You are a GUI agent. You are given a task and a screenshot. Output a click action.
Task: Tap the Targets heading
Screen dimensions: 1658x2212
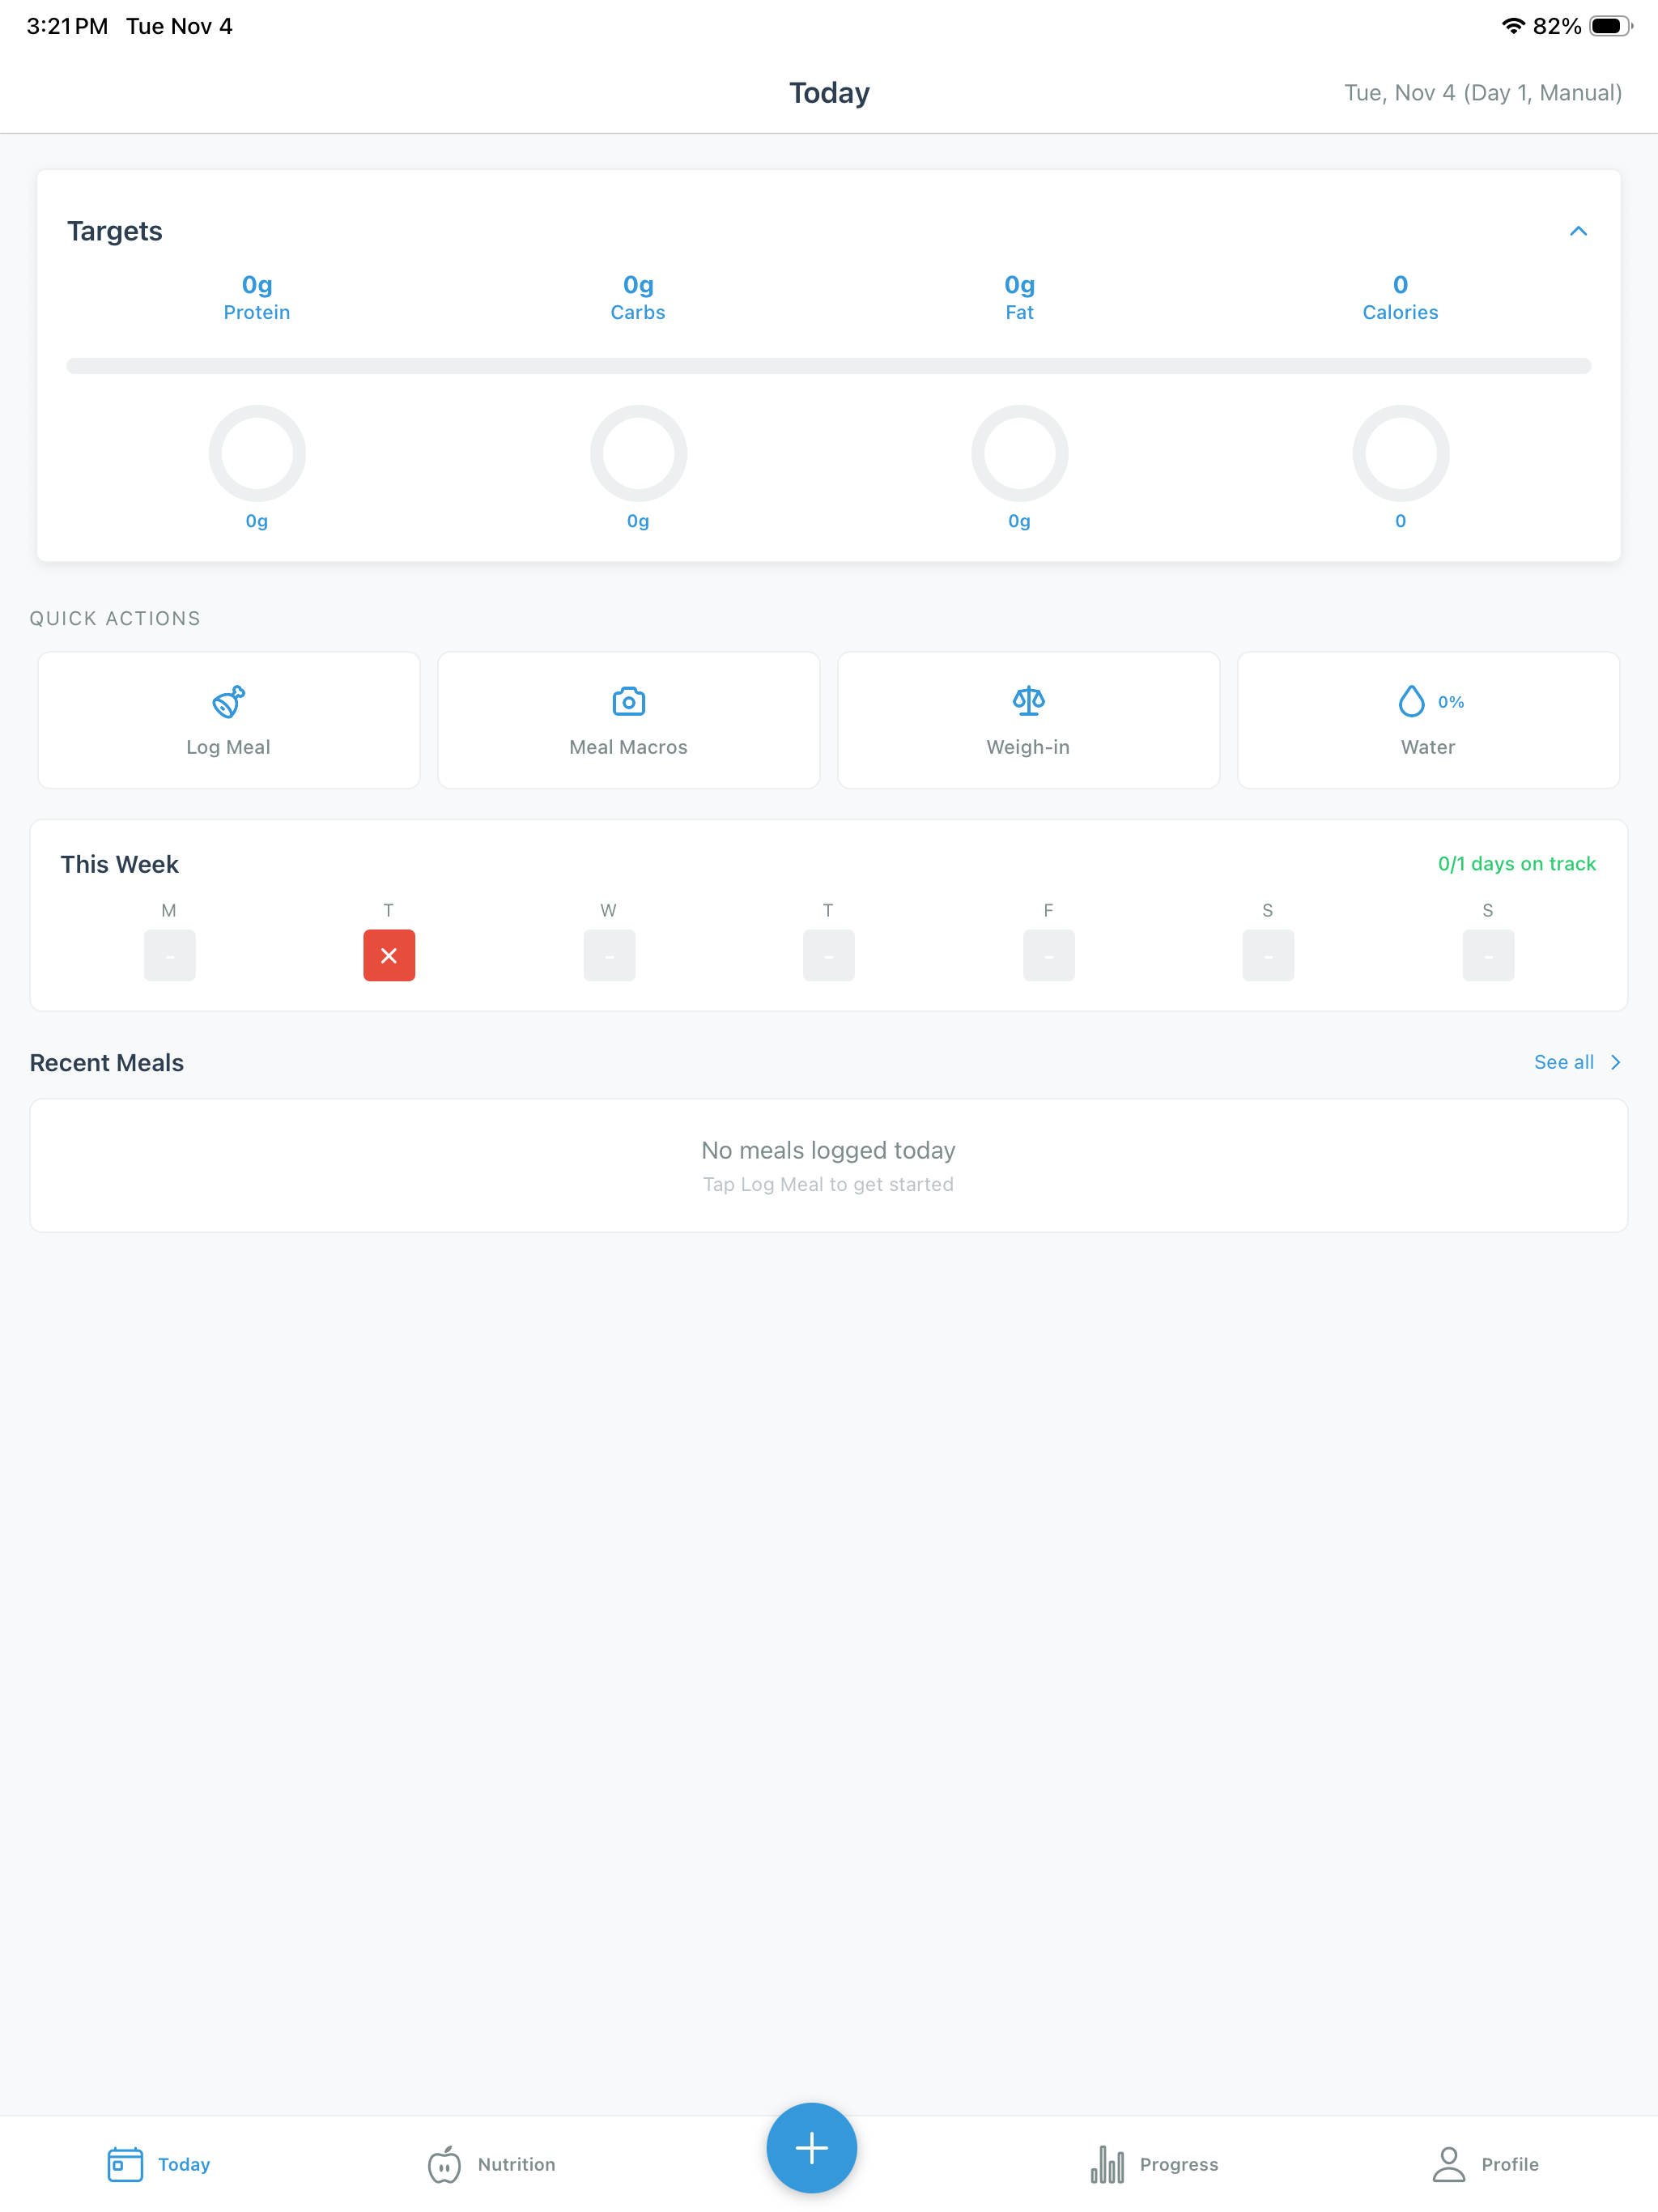pos(114,231)
